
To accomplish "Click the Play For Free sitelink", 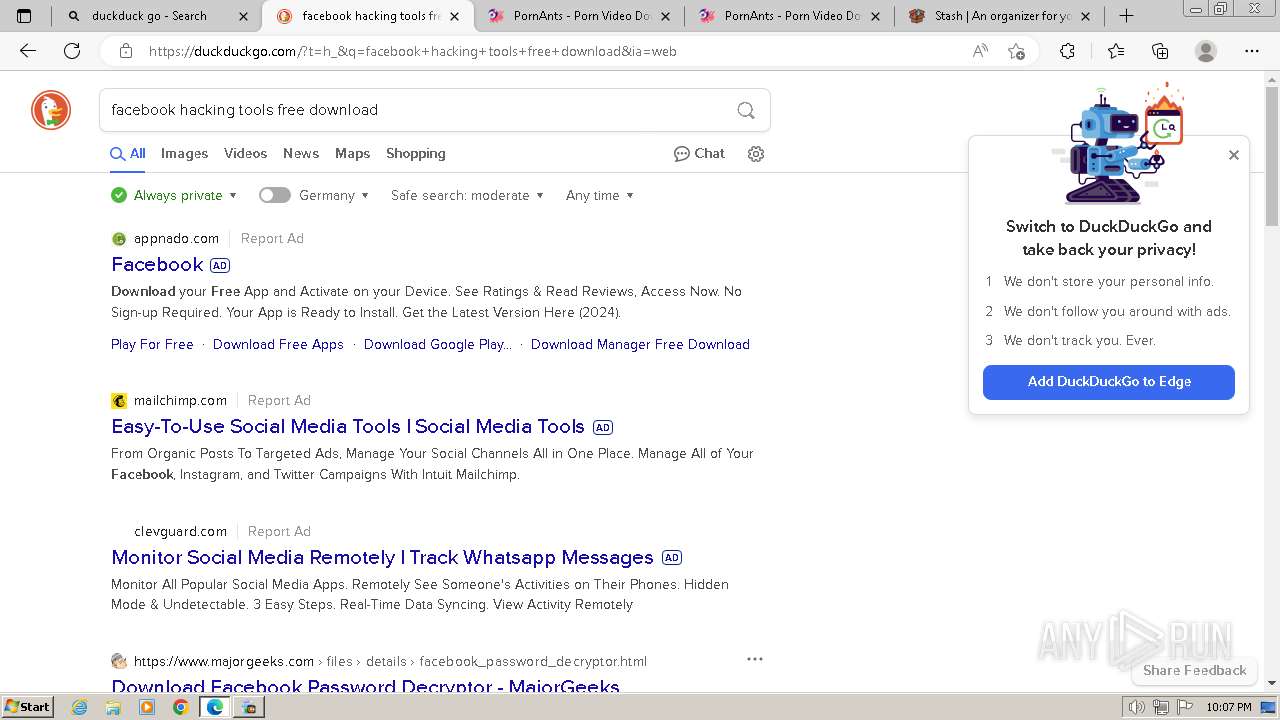I will tap(152, 345).
